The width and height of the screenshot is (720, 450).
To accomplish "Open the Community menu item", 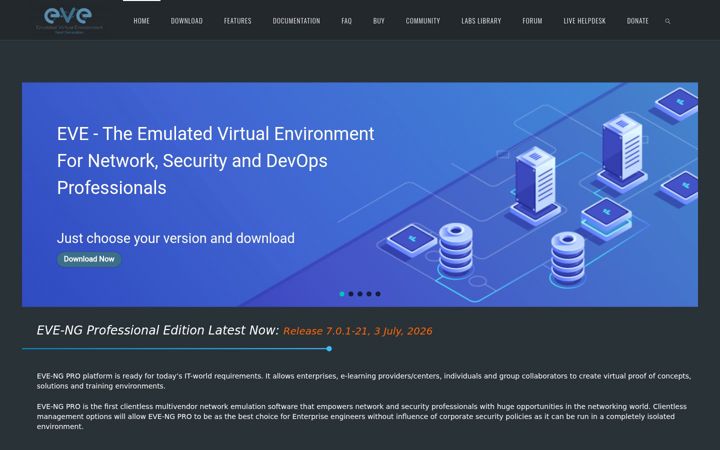I will coord(423,21).
